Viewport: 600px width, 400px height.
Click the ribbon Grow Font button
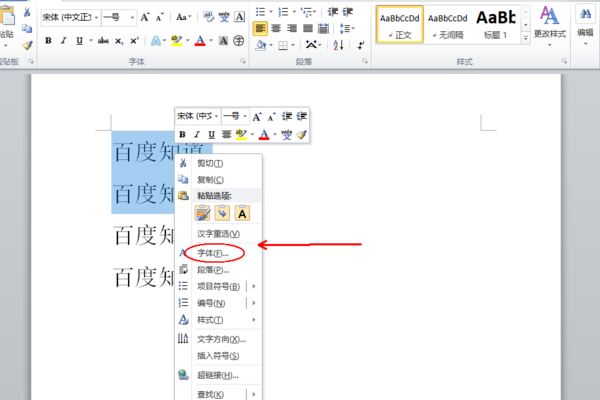pyautogui.click(x=145, y=17)
